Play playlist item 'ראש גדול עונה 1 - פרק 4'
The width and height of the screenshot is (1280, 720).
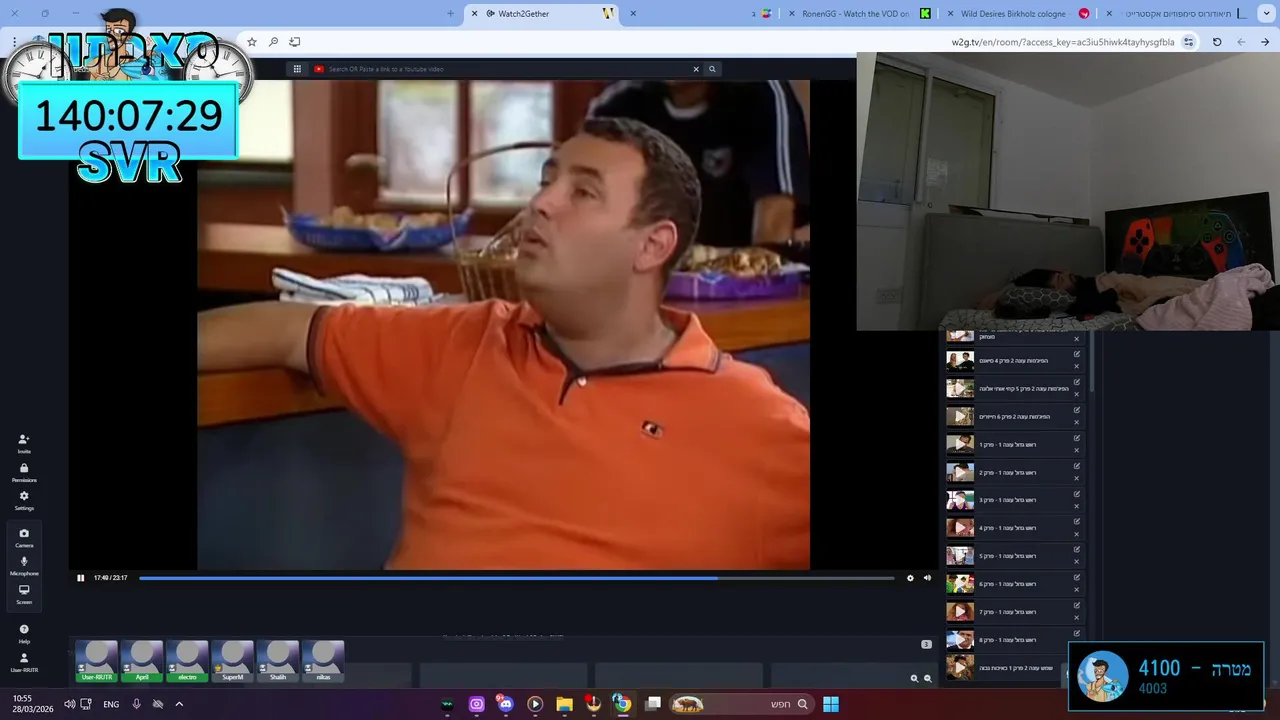click(x=960, y=528)
